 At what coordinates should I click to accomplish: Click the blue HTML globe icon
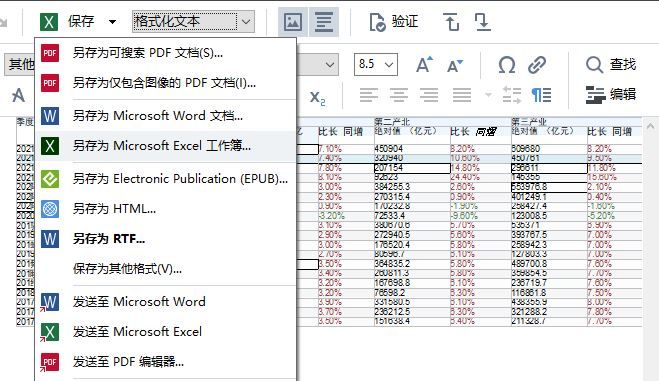(x=50, y=209)
